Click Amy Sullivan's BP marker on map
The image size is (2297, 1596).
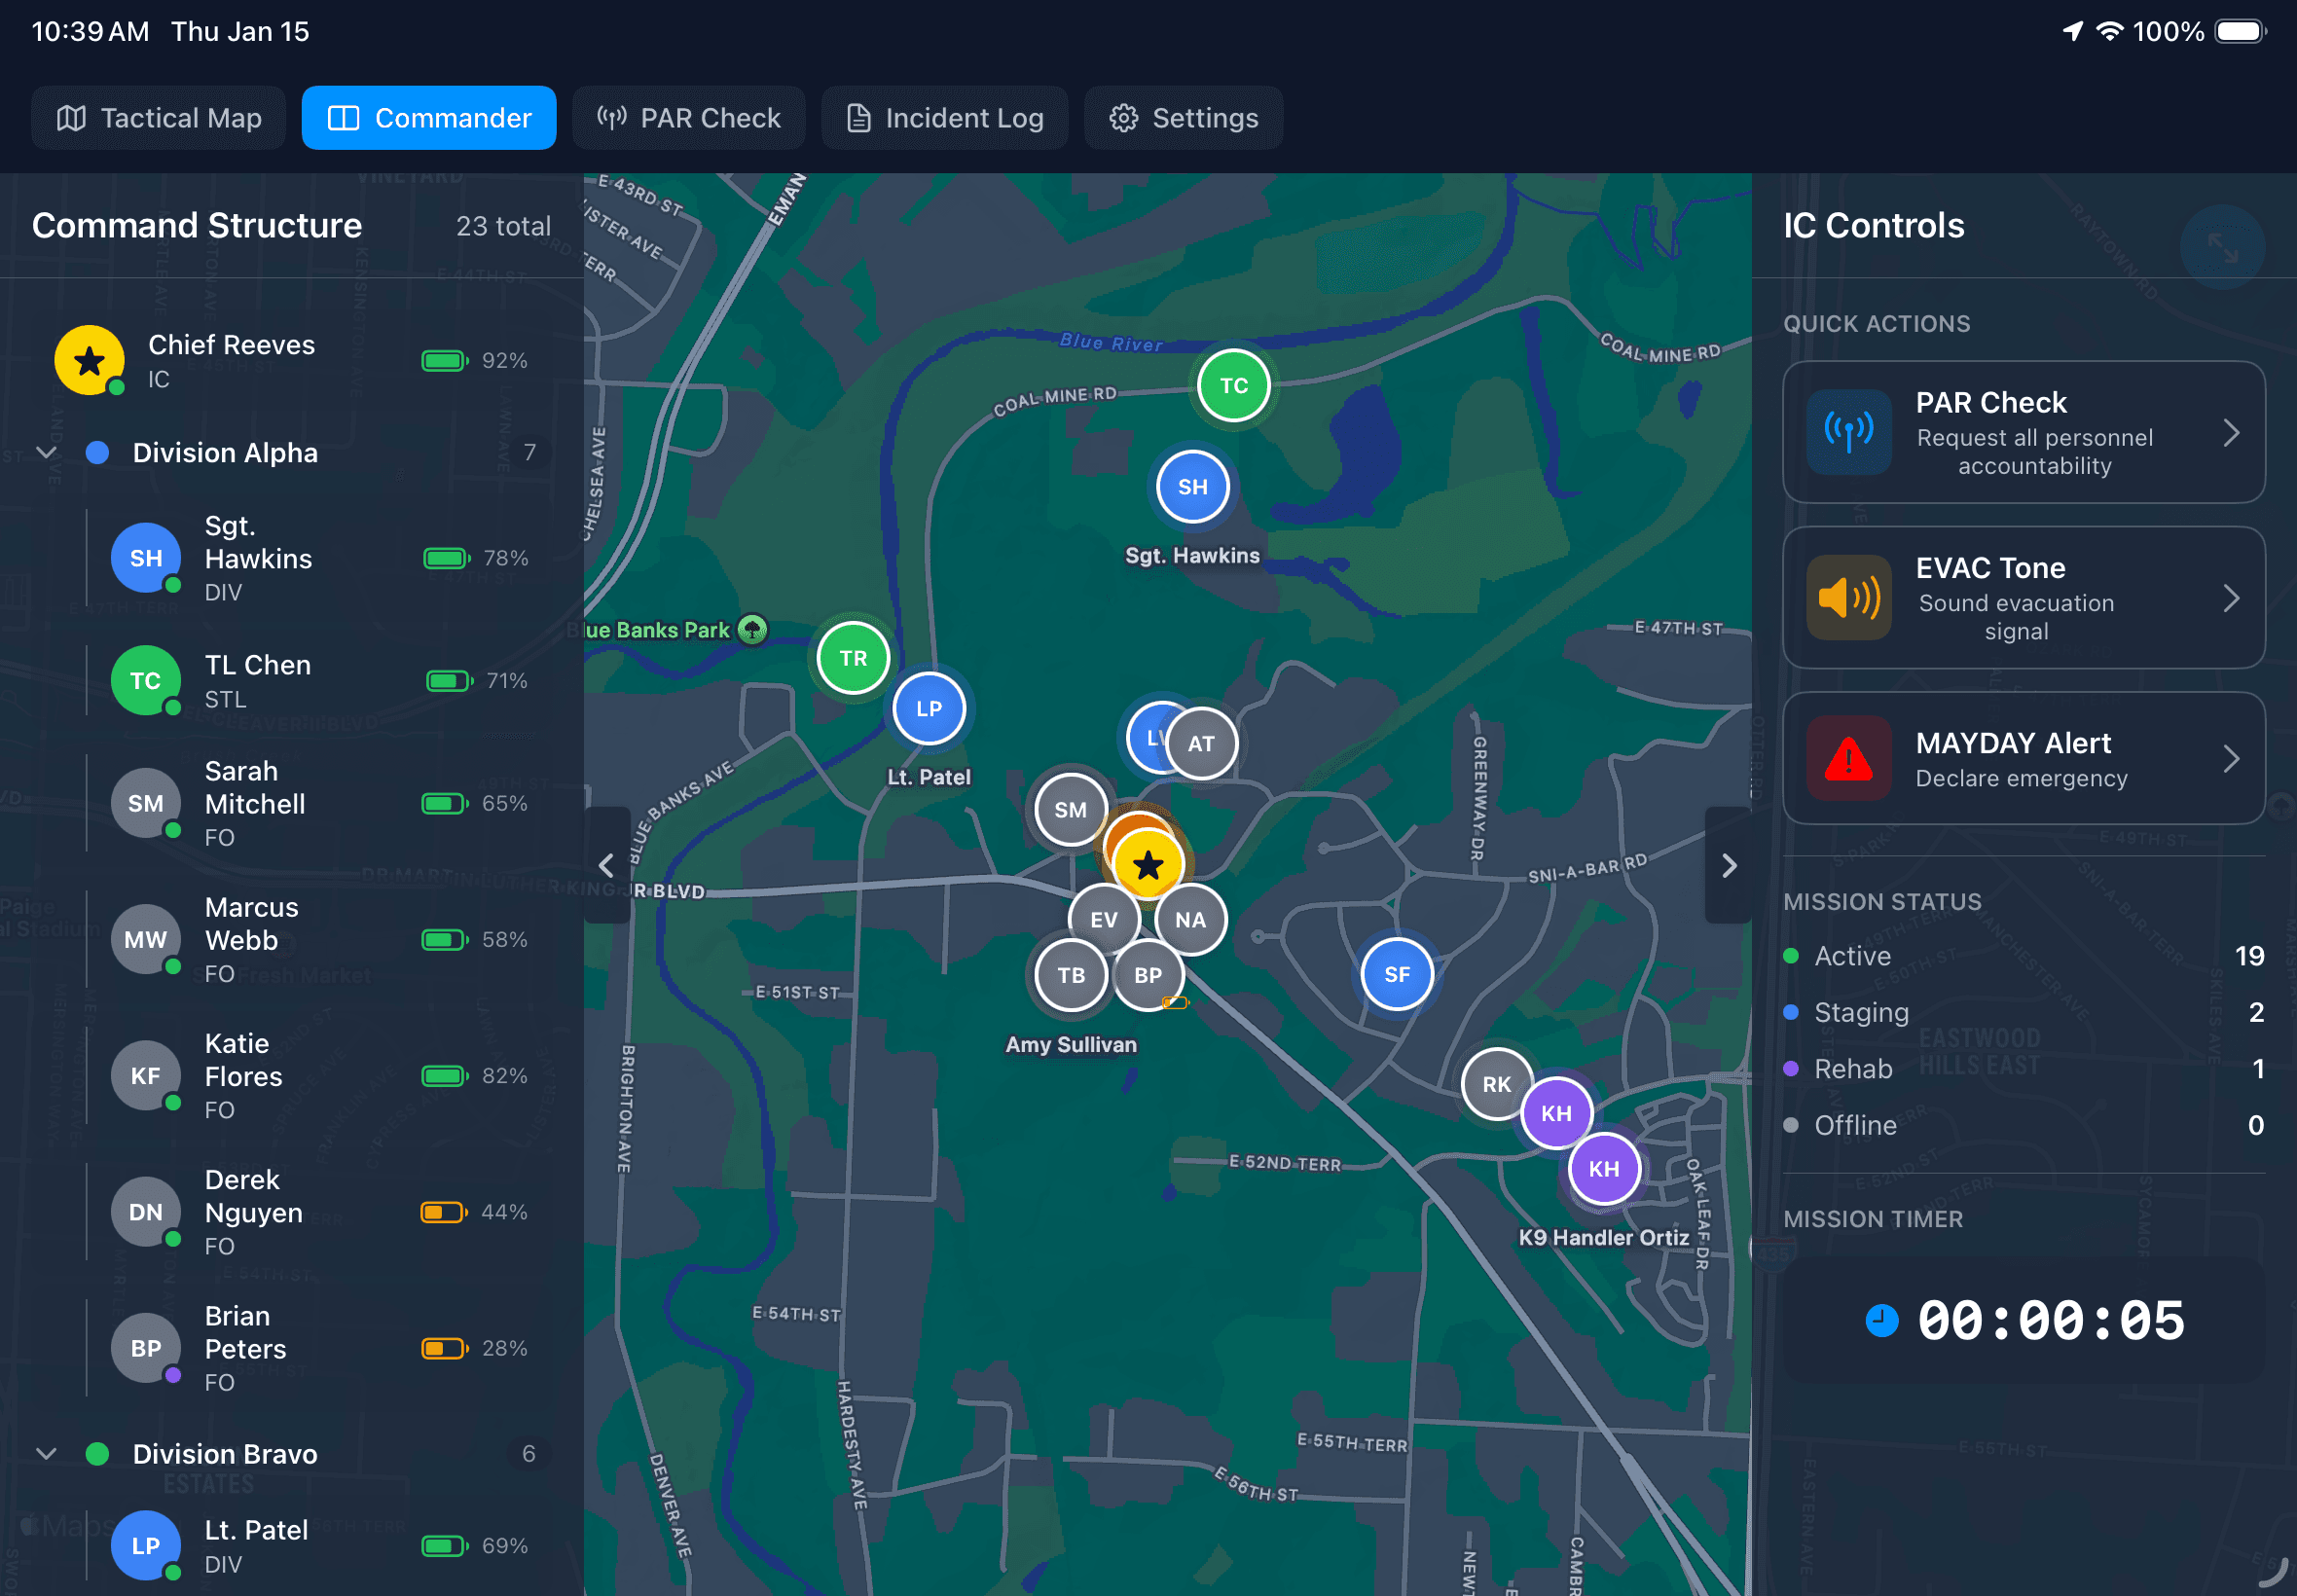pos(1148,975)
